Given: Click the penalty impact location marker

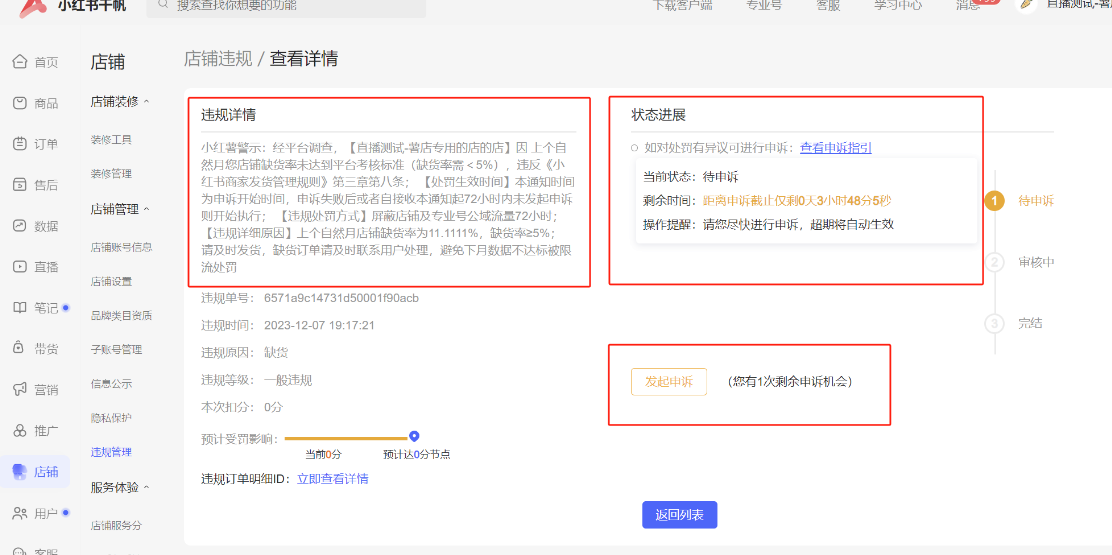Looking at the screenshot, I should (x=414, y=437).
